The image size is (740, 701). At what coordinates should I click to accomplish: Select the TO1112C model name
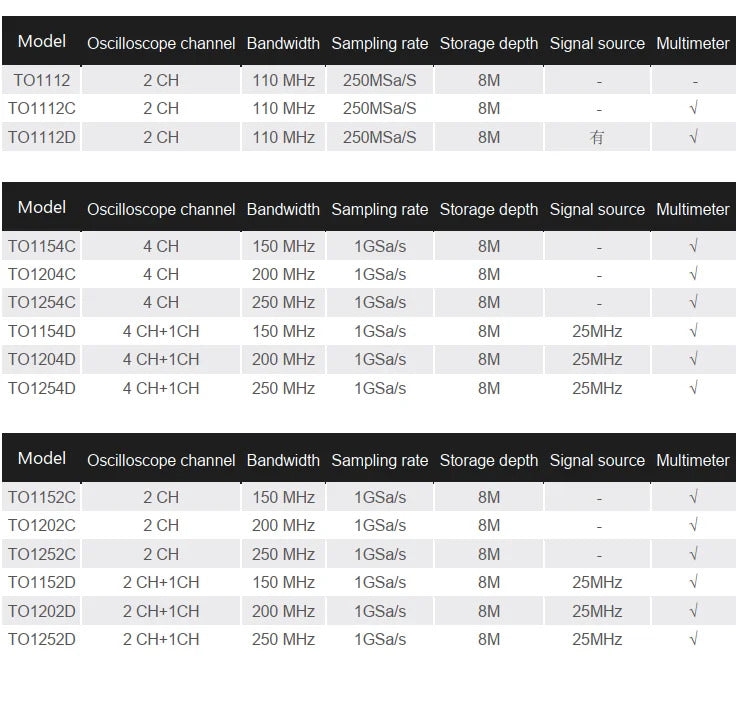(44, 108)
